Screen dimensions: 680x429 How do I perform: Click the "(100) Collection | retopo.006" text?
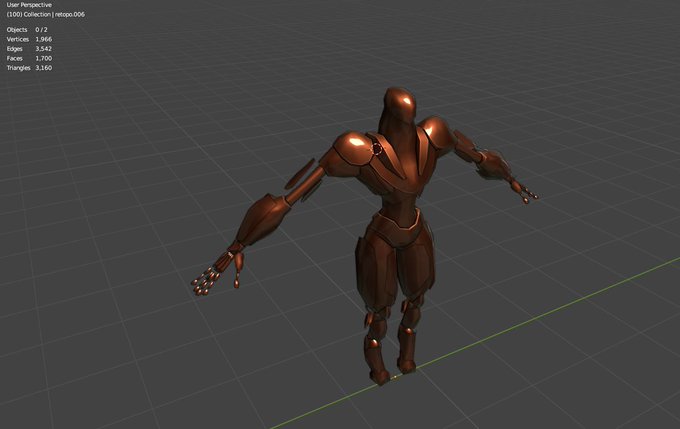click(46, 14)
